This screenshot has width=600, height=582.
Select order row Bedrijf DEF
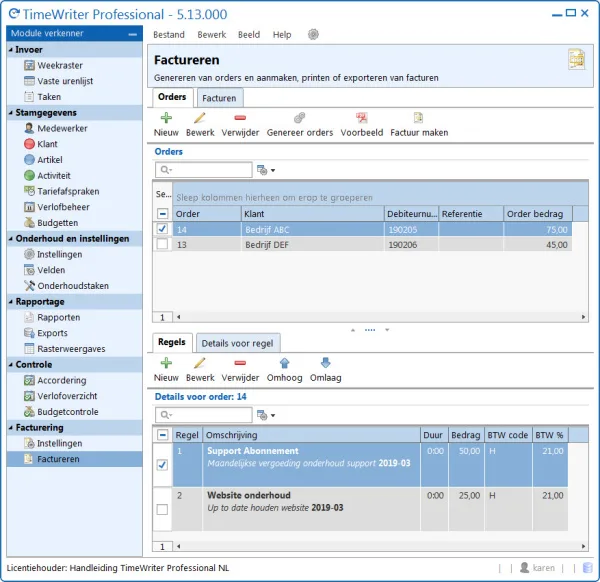point(362,245)
